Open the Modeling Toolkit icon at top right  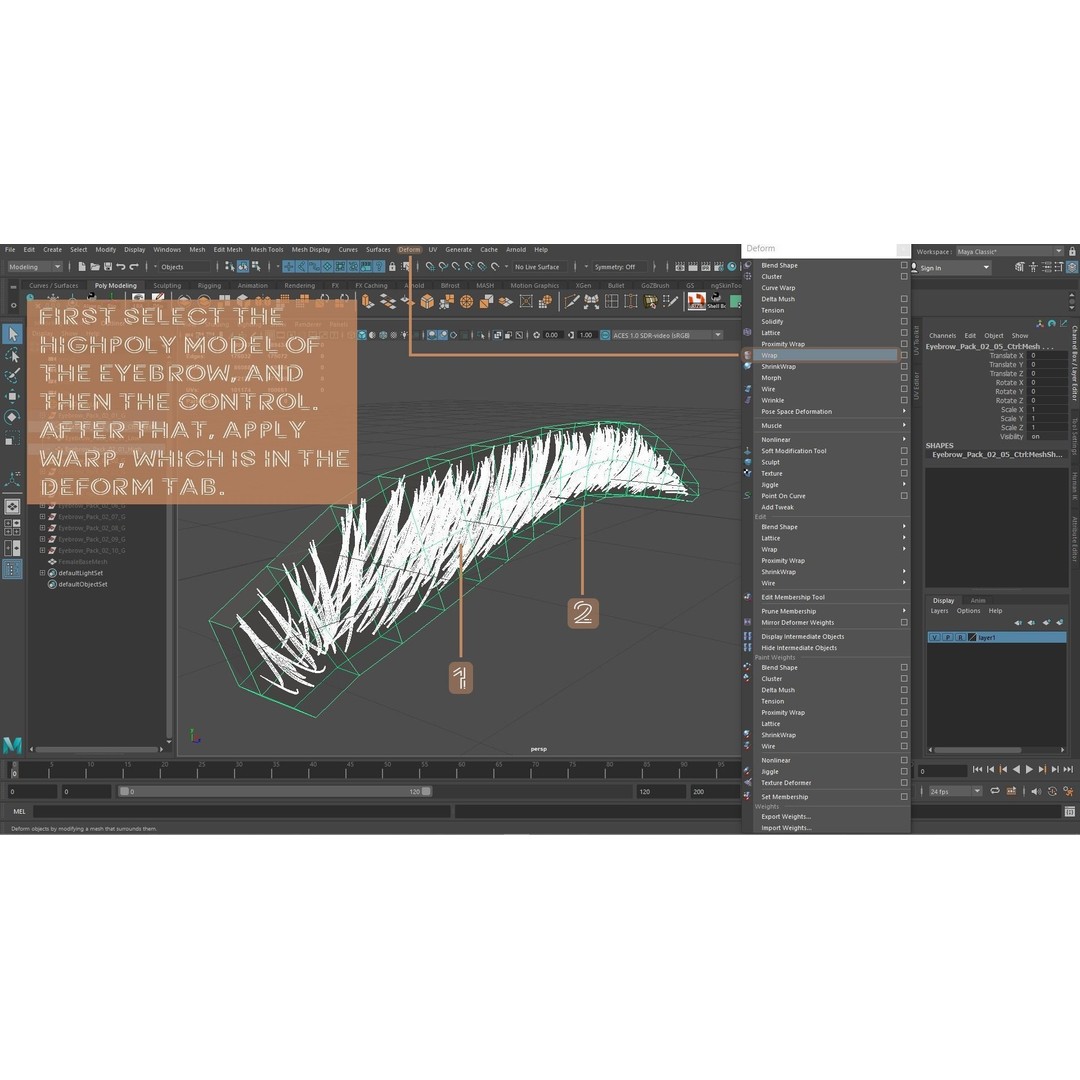[1019, 267]
